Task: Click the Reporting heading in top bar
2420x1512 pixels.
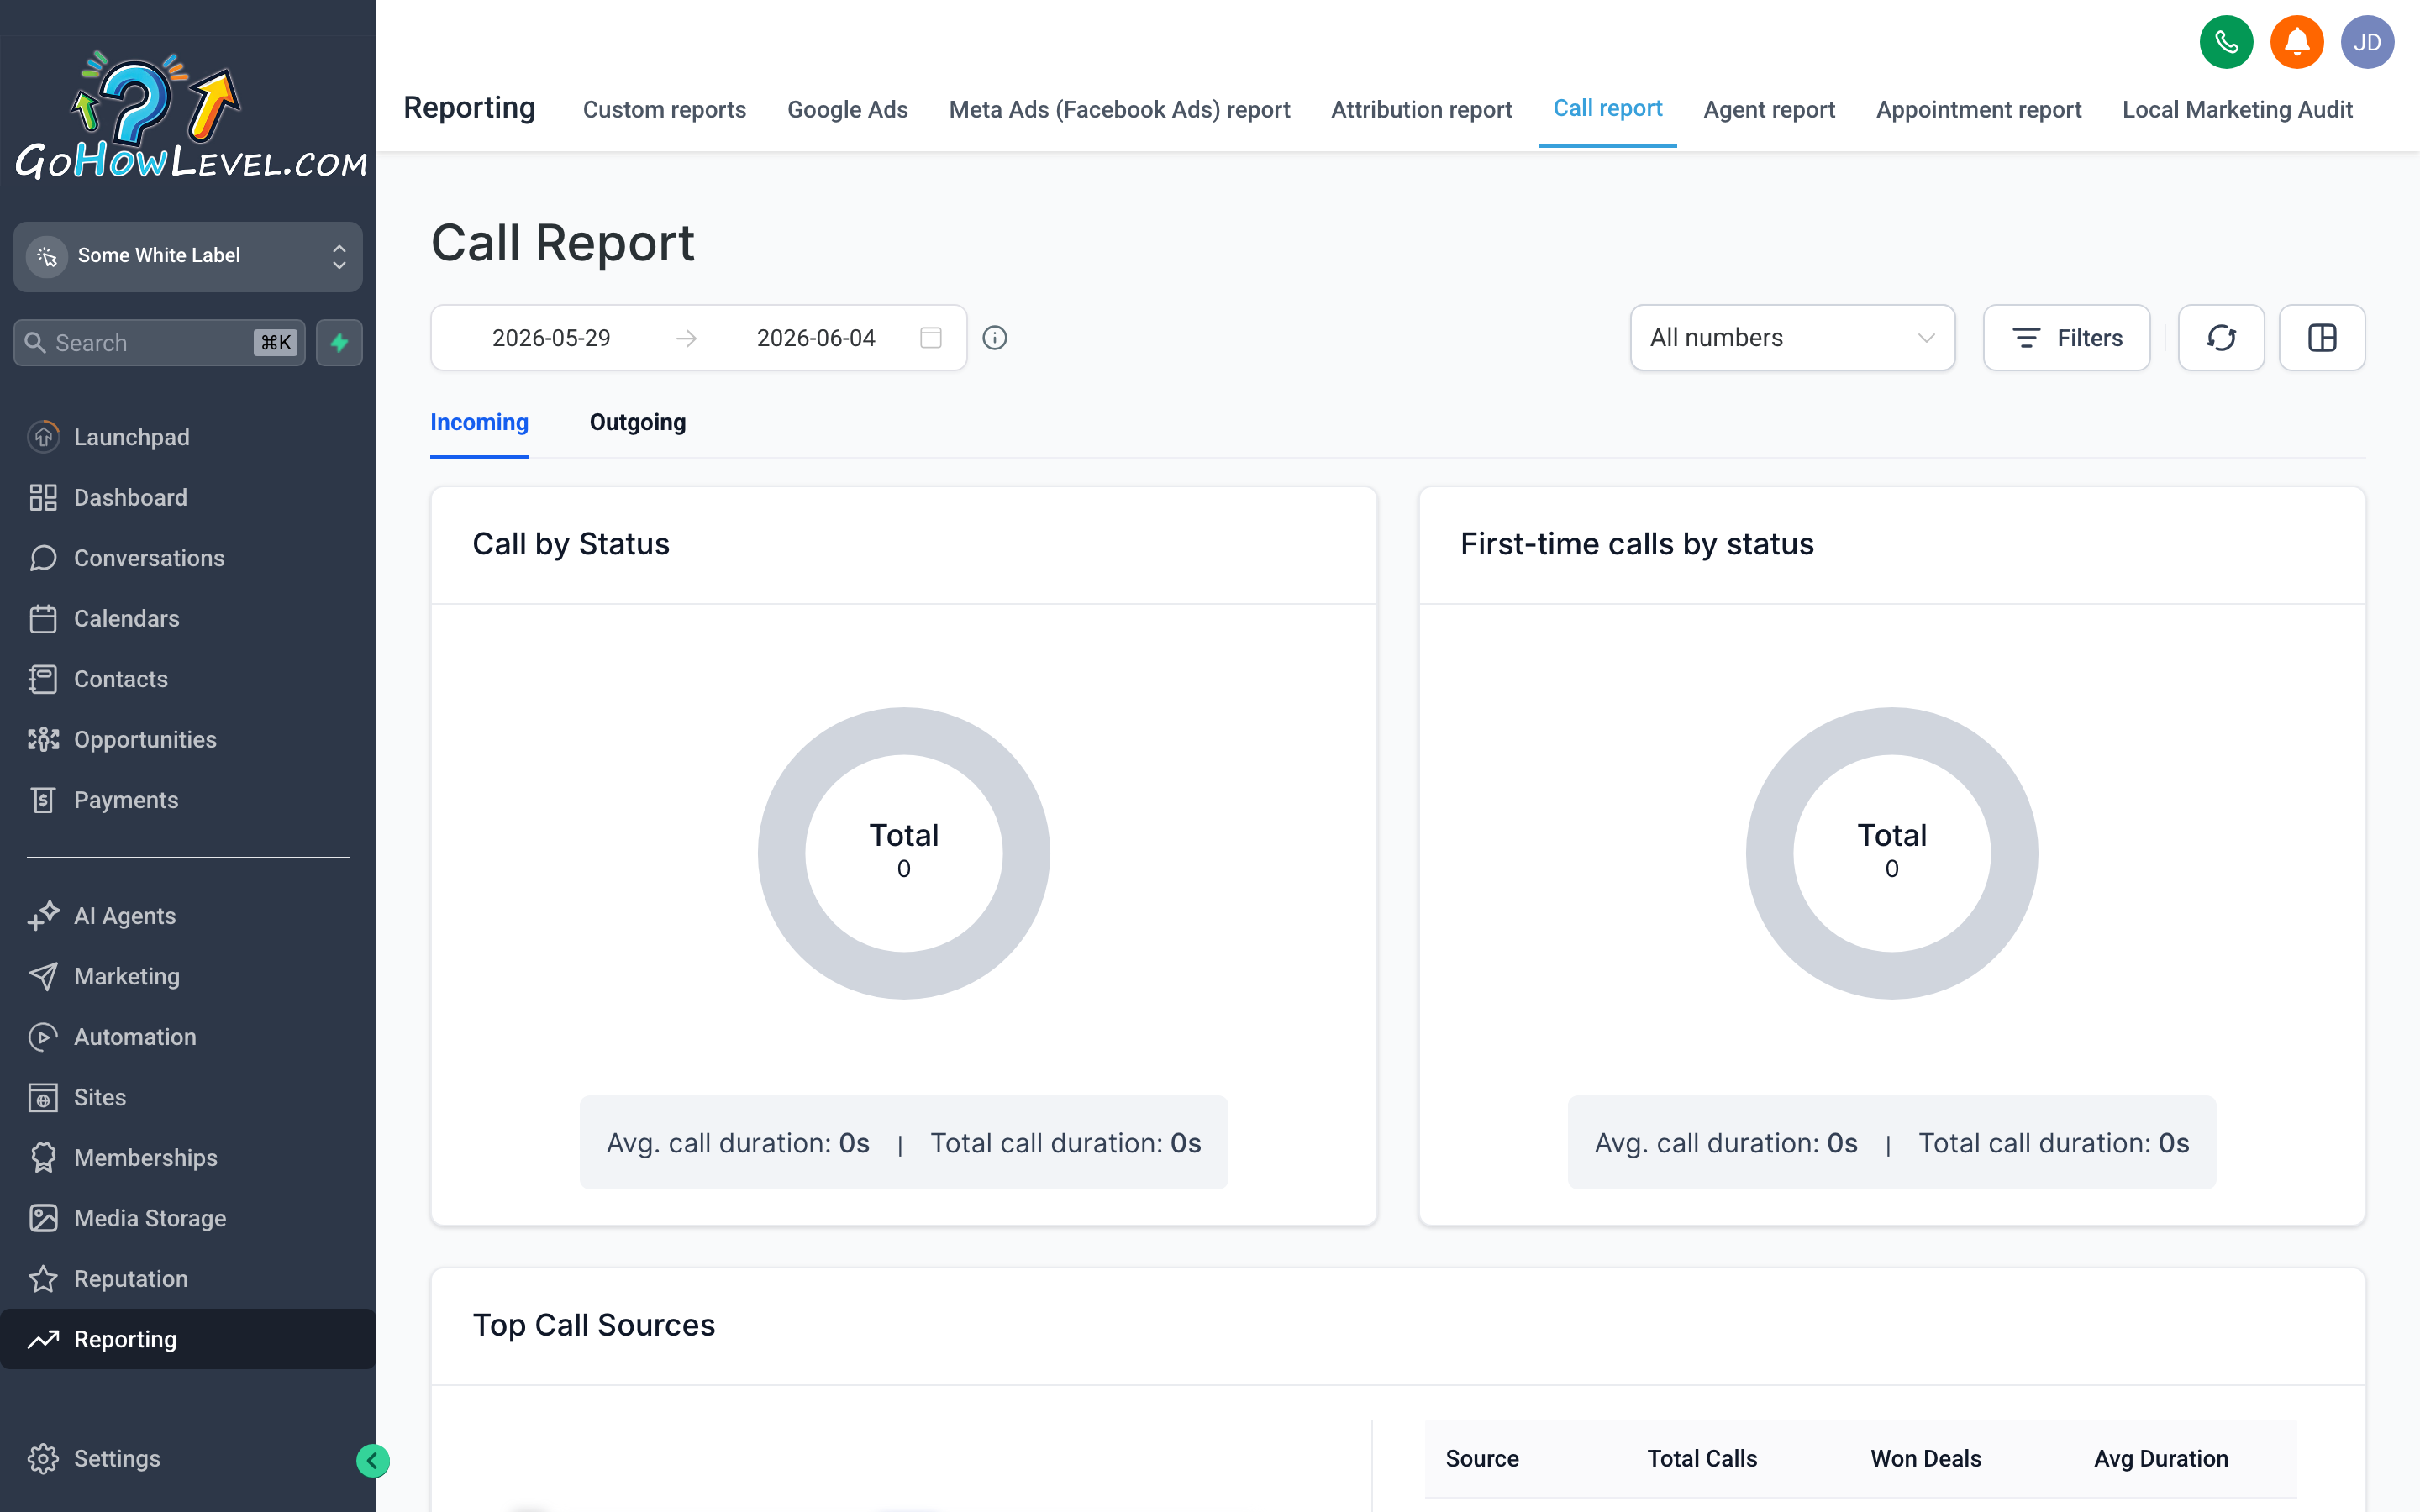Action: pyautogui.click(x=469, y=108)
